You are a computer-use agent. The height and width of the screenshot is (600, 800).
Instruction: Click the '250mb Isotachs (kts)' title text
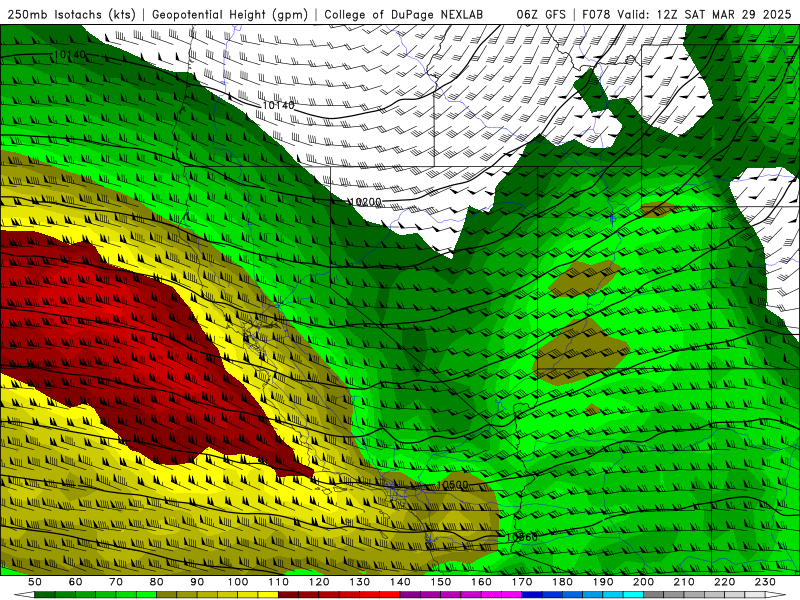pos(71,14)
